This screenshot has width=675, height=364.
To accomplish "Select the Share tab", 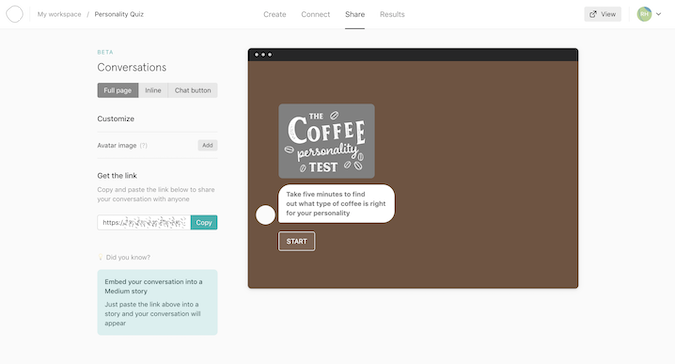I will (355, 14).
